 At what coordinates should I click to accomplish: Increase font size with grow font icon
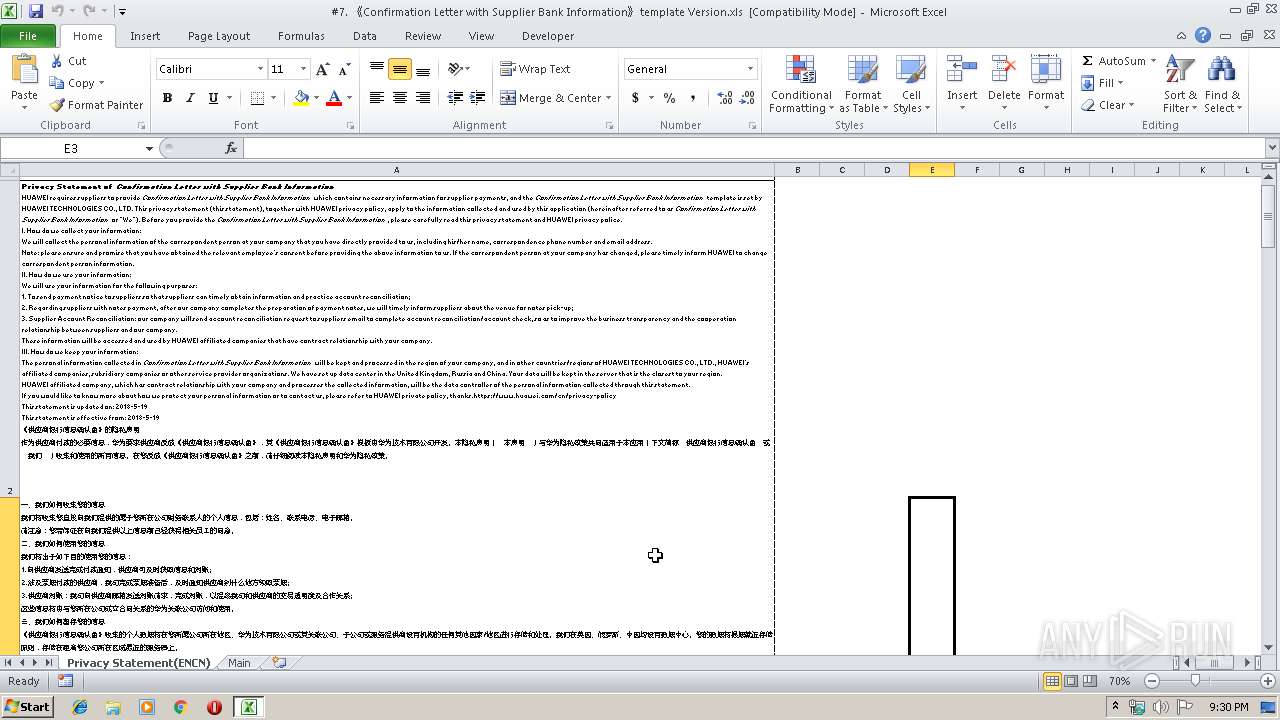[322, 69]
